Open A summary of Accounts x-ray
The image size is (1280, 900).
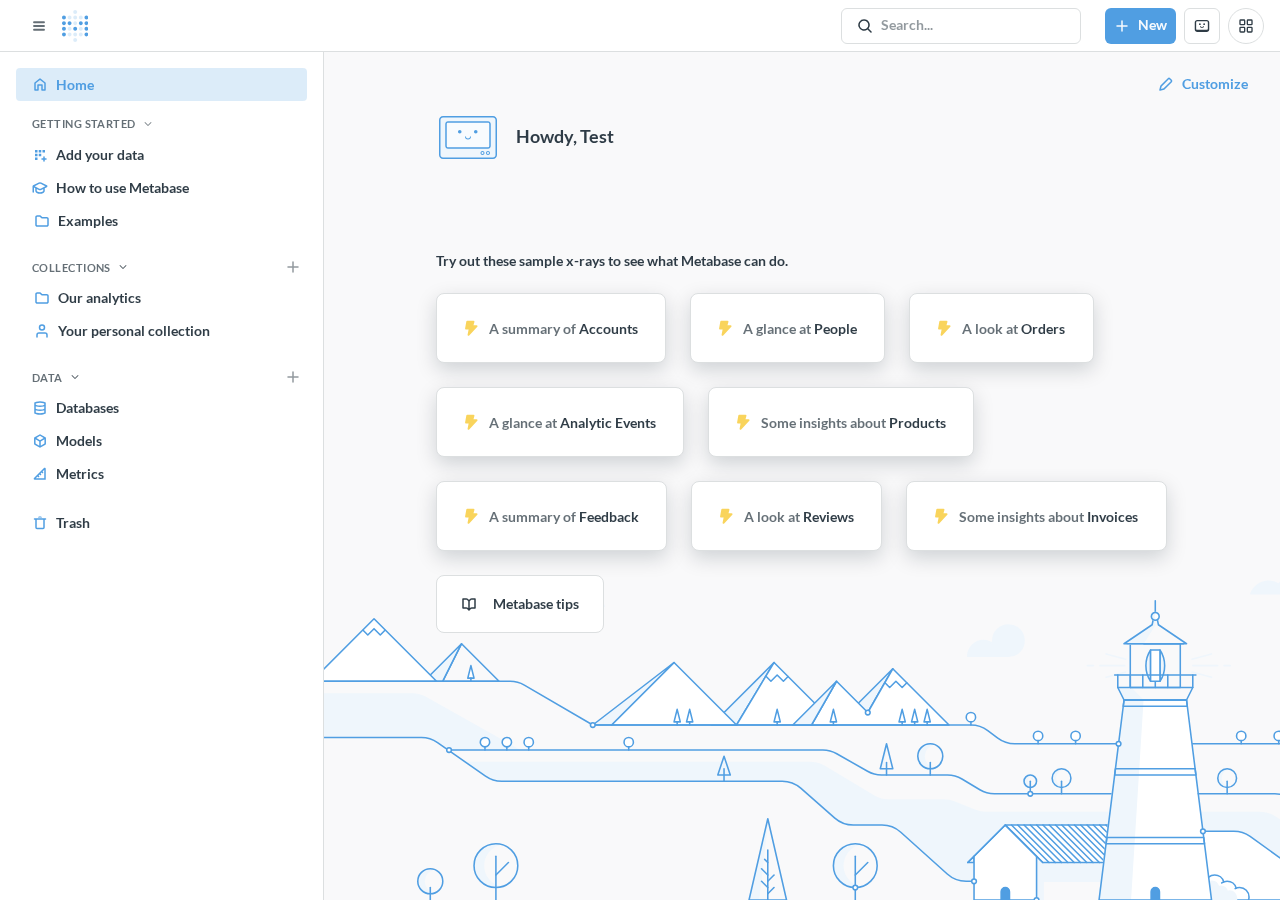pos(551,328)
